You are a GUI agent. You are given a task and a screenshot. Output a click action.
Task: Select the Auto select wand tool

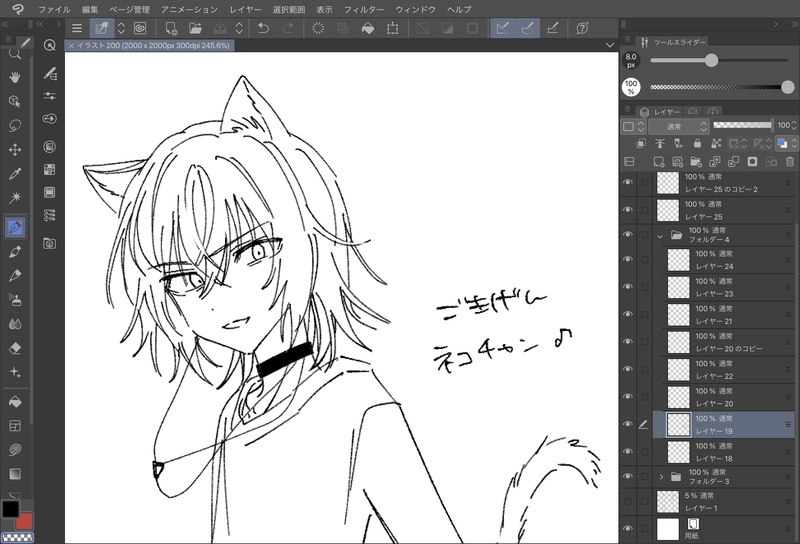[15, 197]
